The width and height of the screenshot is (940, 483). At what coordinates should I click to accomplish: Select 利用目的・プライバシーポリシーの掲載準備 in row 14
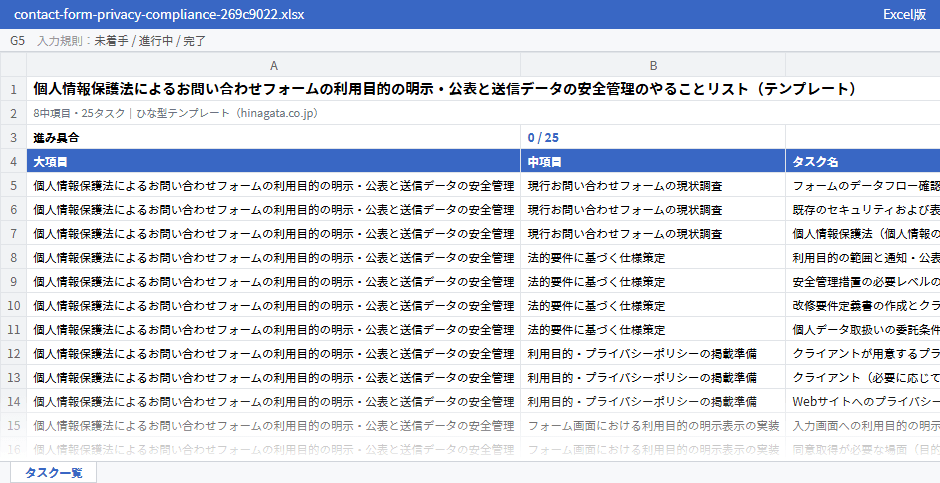[x=653, y=401]
